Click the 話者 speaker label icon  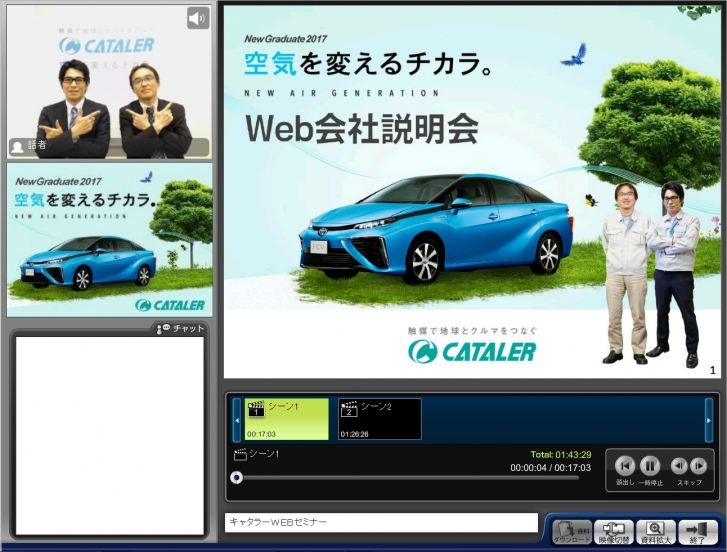pos(18,147)
